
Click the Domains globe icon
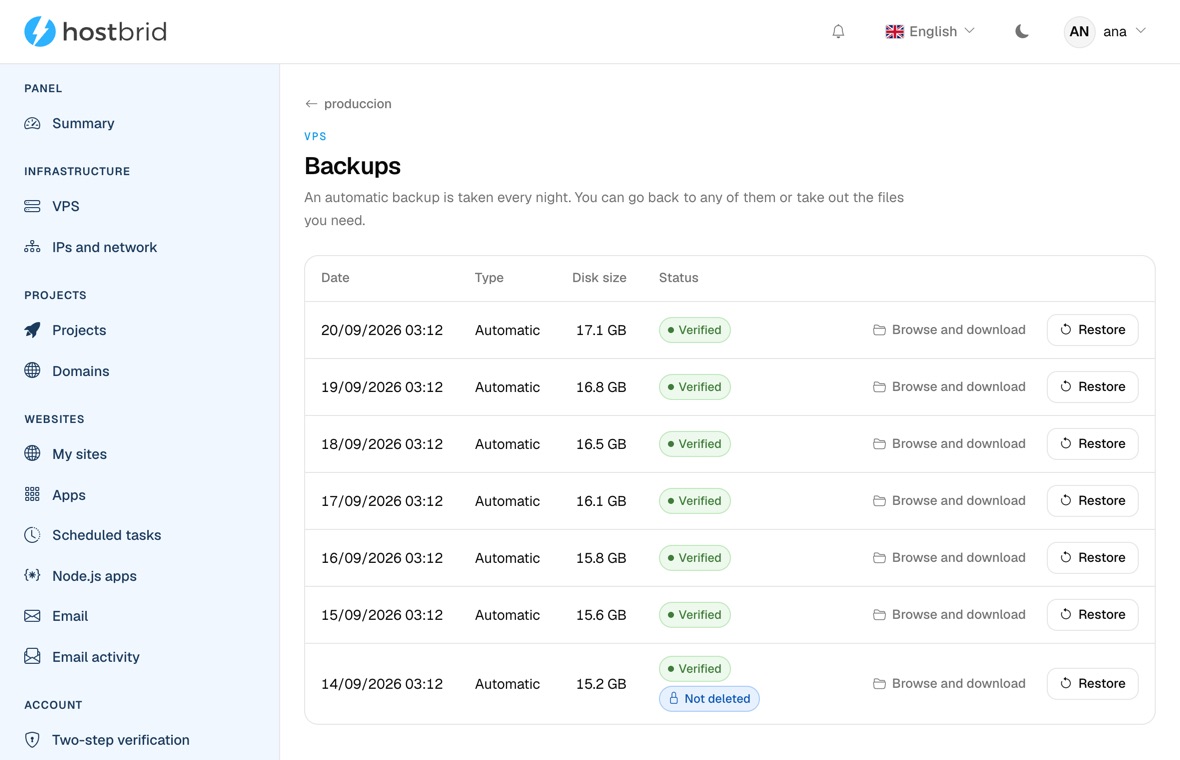coord(32,370)
